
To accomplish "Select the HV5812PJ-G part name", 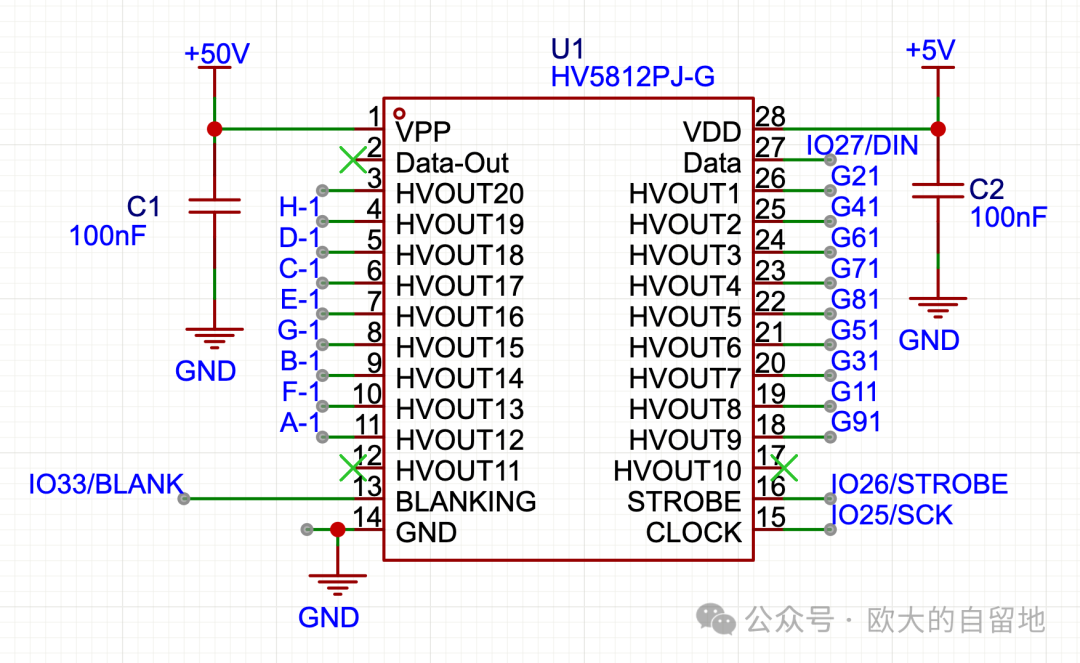I will pos(632,76).
